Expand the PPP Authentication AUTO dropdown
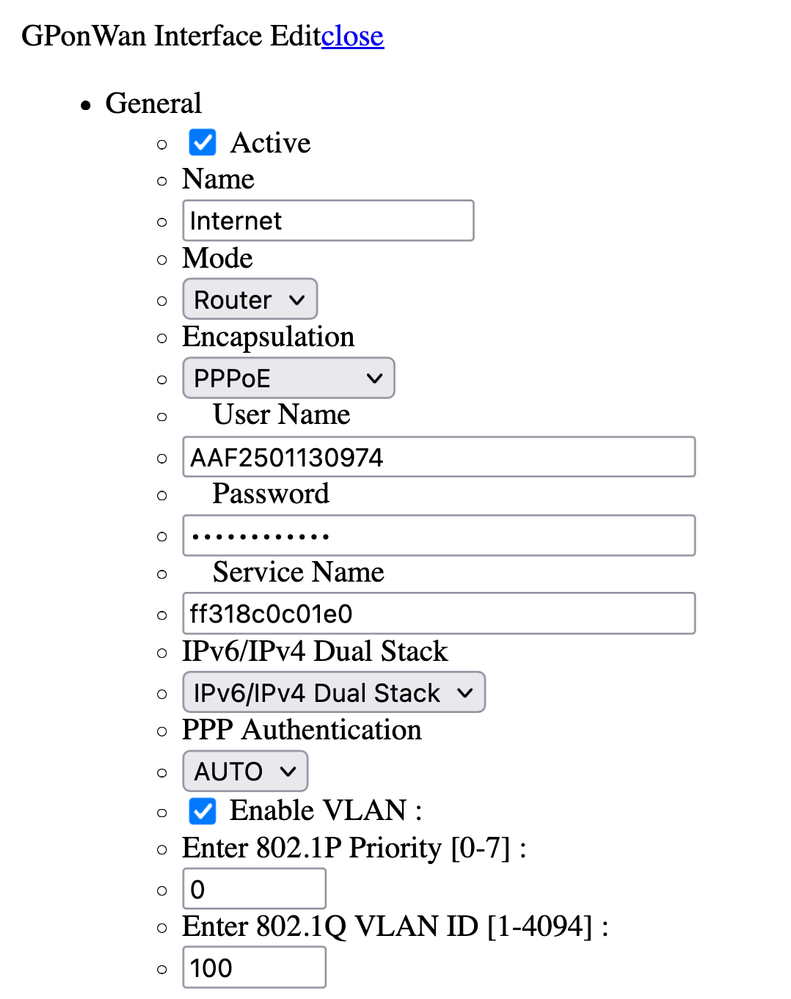This screenshot has width=791, height=999. point(244,772)
